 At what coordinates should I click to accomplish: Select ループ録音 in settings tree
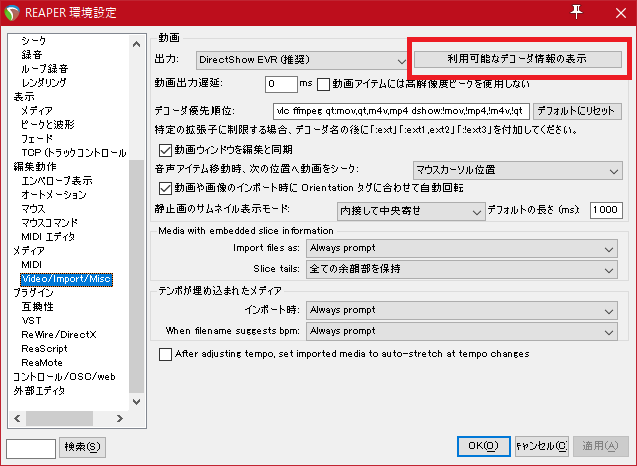[45, 69]
